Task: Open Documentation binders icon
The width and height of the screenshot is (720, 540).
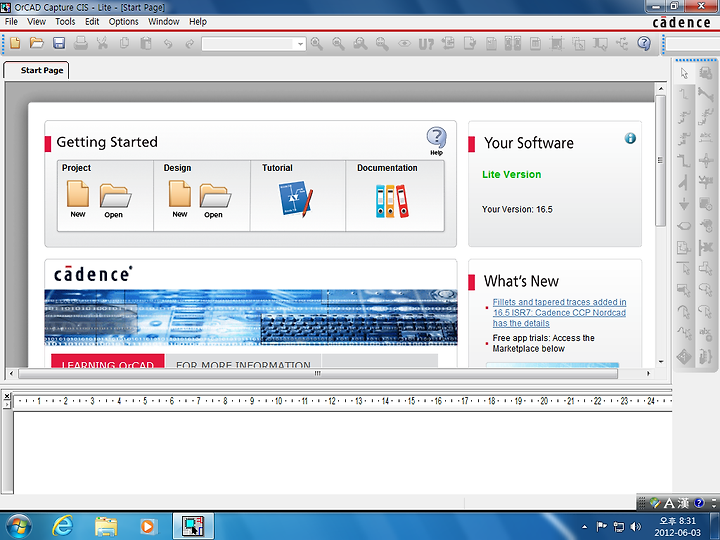Action: [391, 201]
